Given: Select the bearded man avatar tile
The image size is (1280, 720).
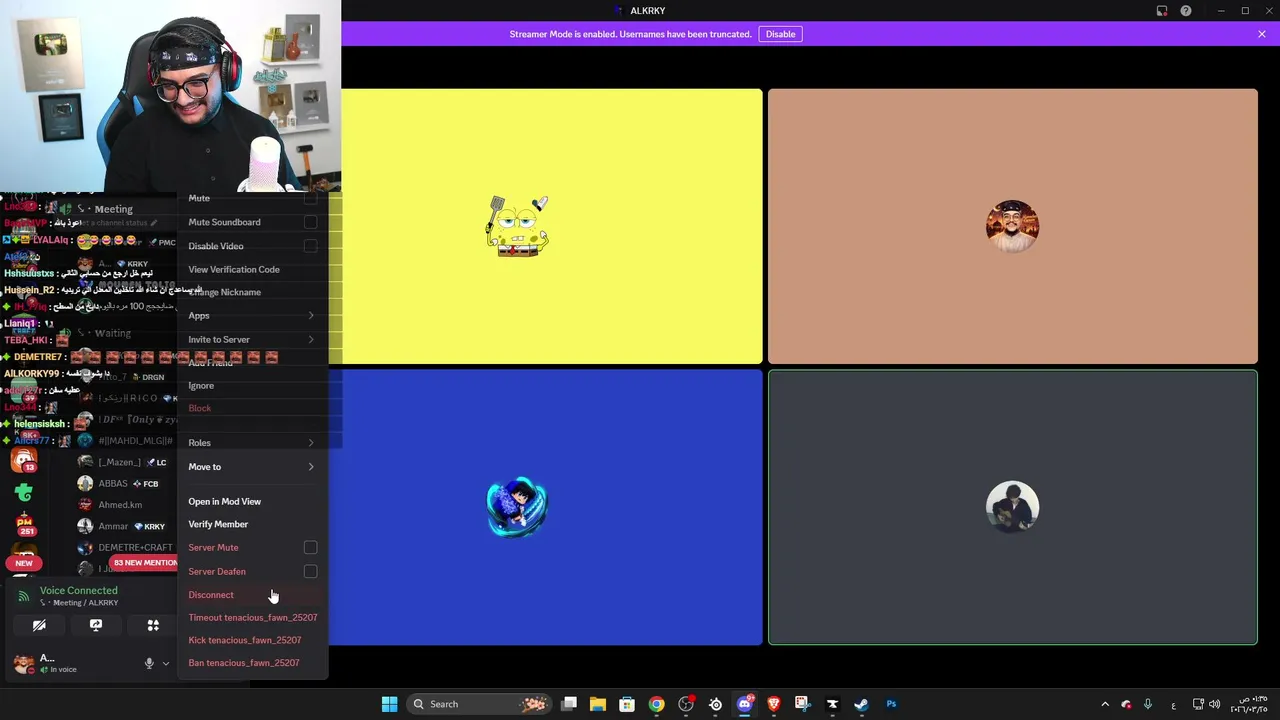Looking at the screenshot, I should pos(1013,226).
